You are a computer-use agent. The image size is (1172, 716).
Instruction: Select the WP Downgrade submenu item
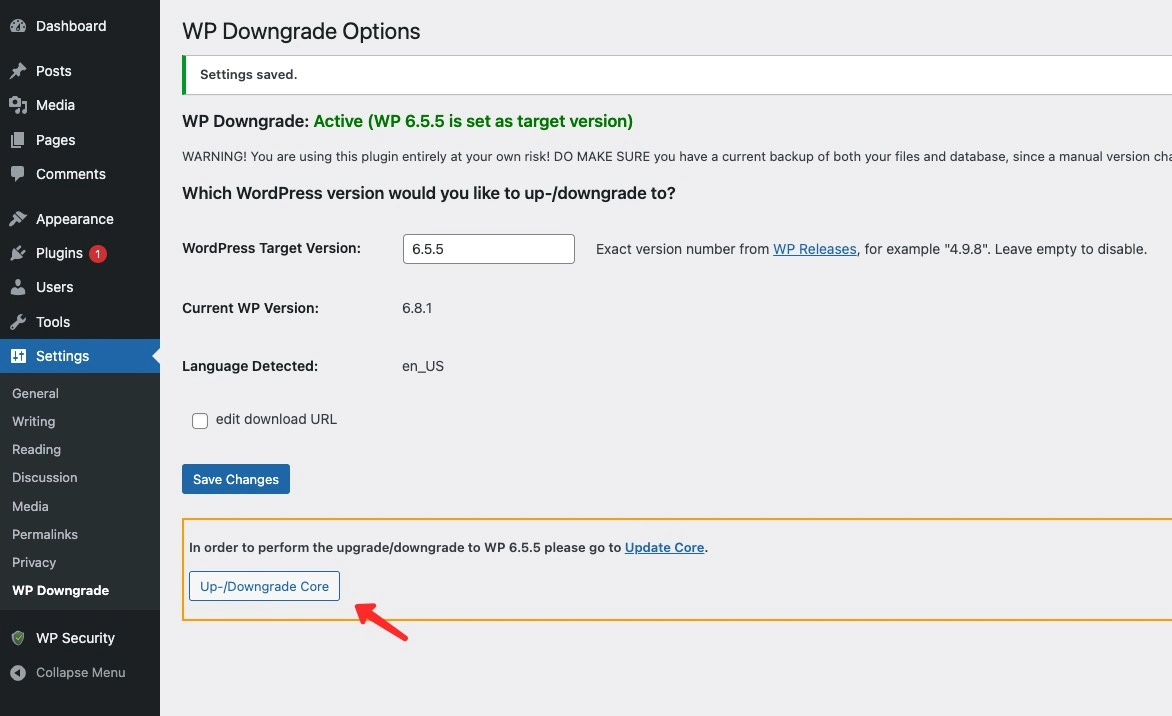click(x=61, y=590)
